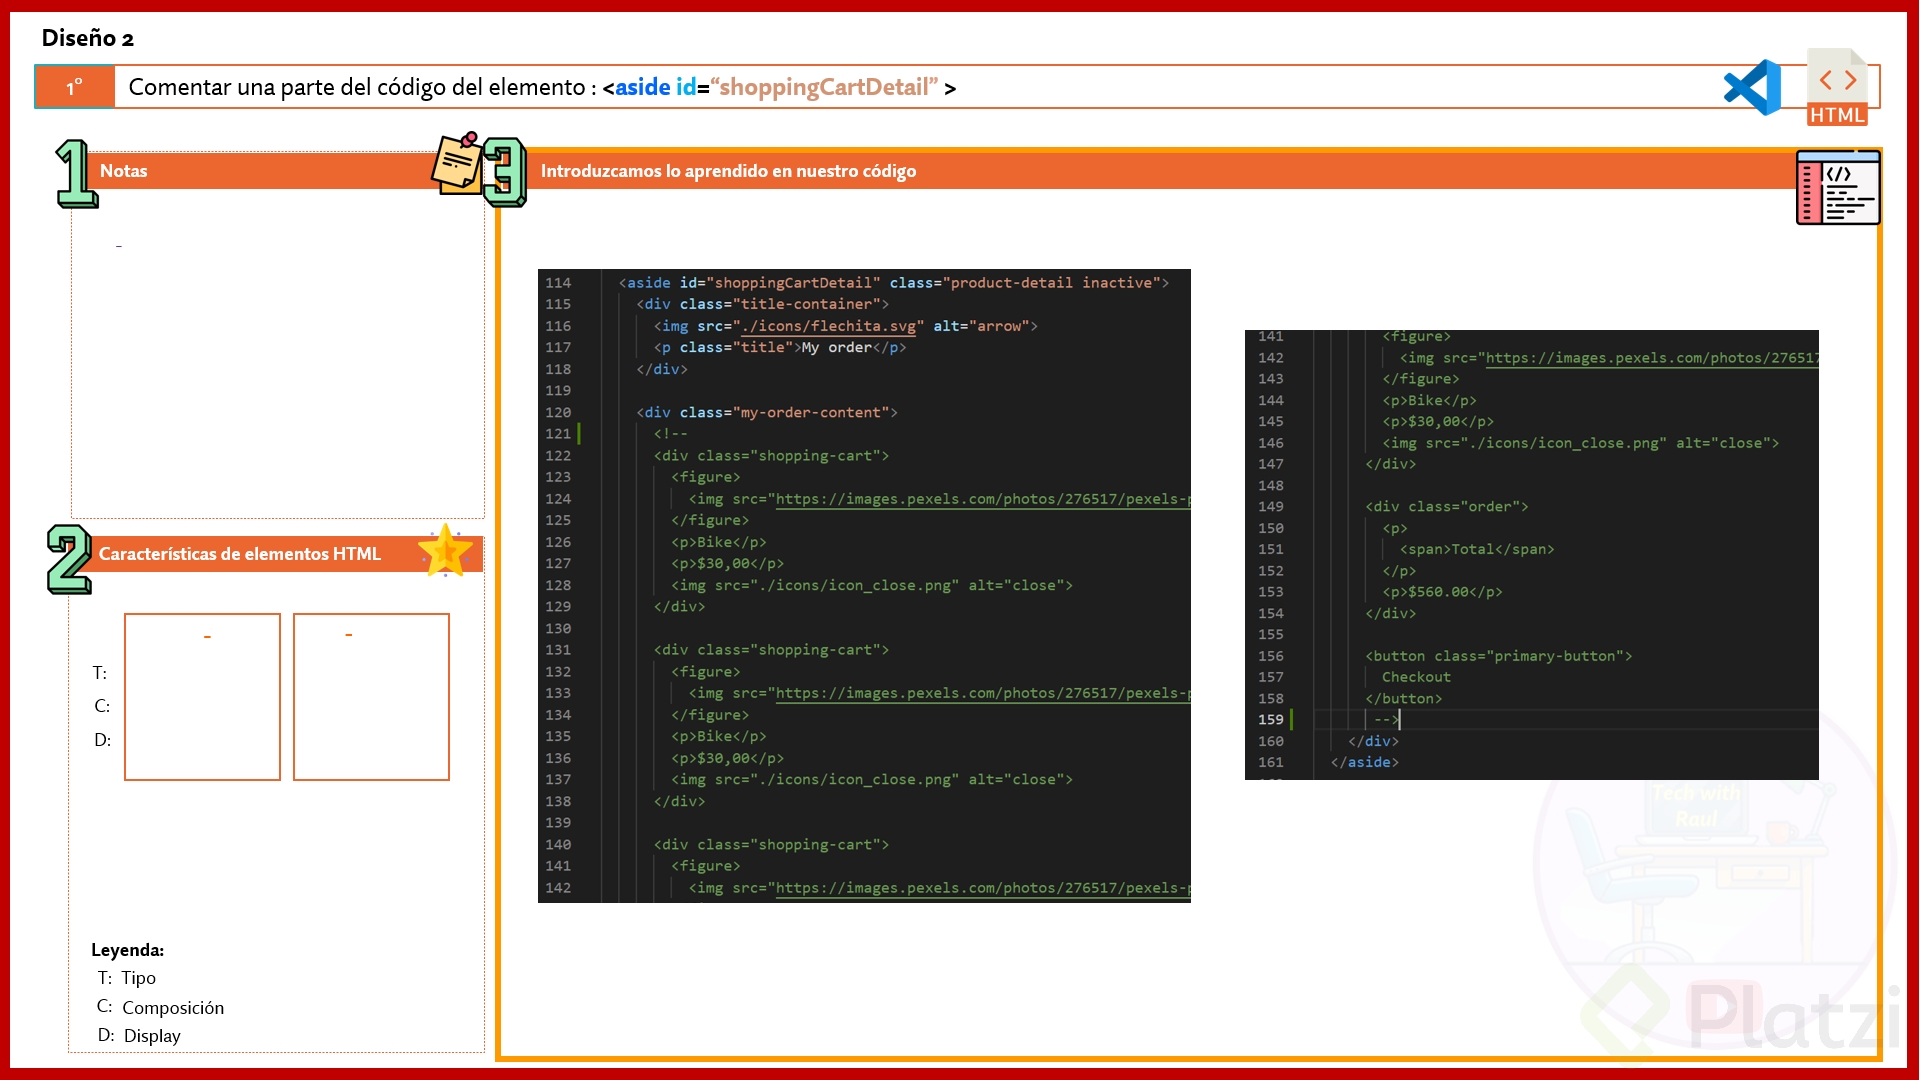This screenshot has width=1920, height=1080.
Task: Click the div class="title-container" code line
Action: [x=762, y=304]
